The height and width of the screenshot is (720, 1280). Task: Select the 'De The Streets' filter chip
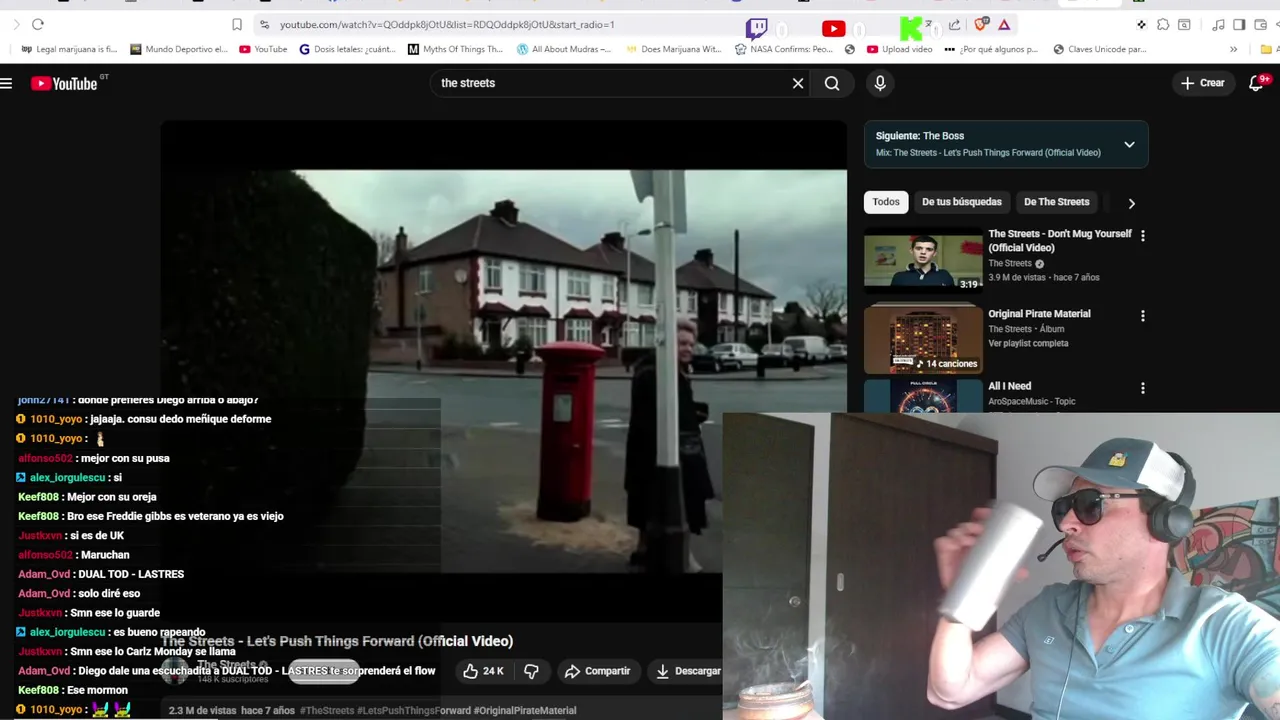pyautogui.click(x=1056, y=202)
